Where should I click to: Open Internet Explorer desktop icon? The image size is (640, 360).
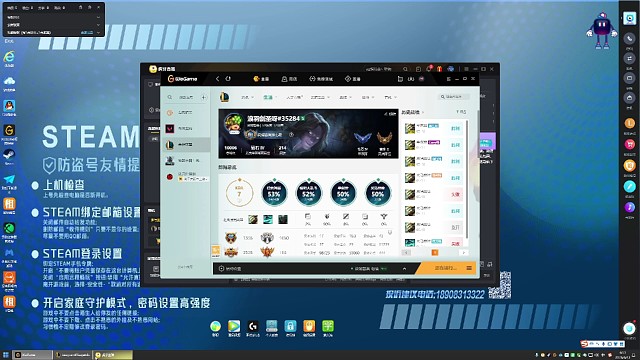pyautogui.click(x=9, y=57)
